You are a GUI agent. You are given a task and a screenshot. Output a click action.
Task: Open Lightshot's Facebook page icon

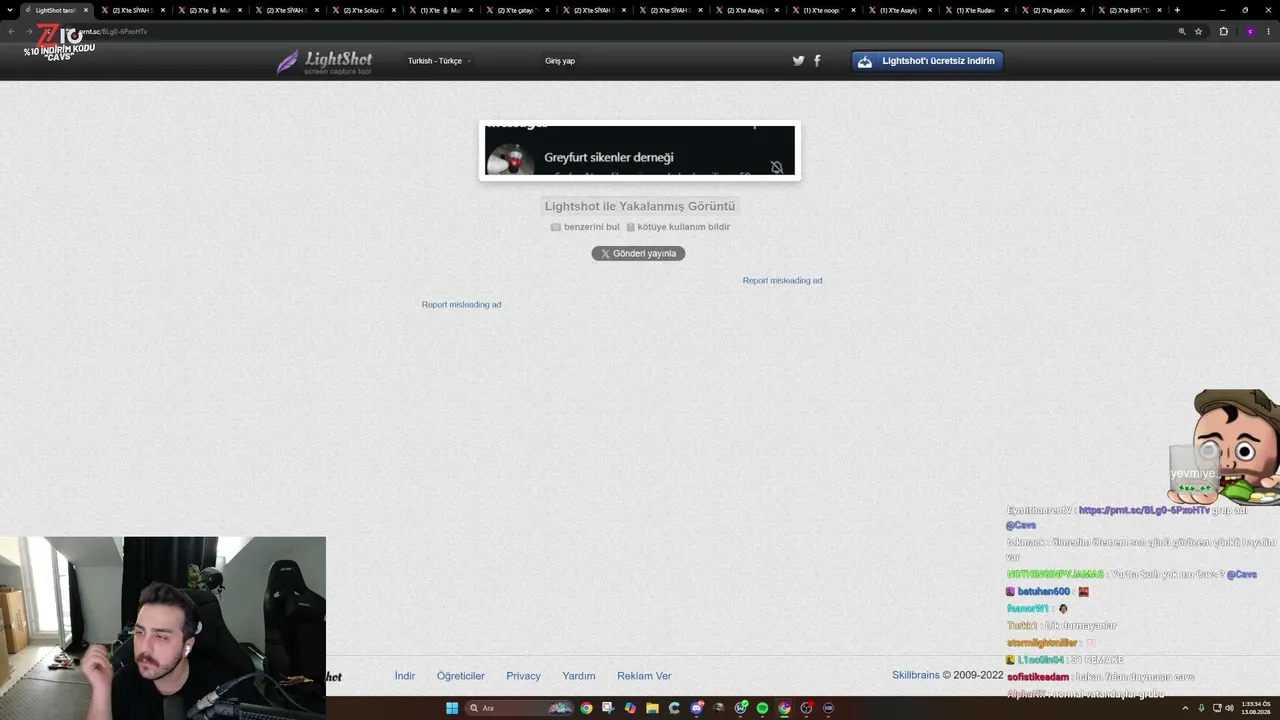817,61
